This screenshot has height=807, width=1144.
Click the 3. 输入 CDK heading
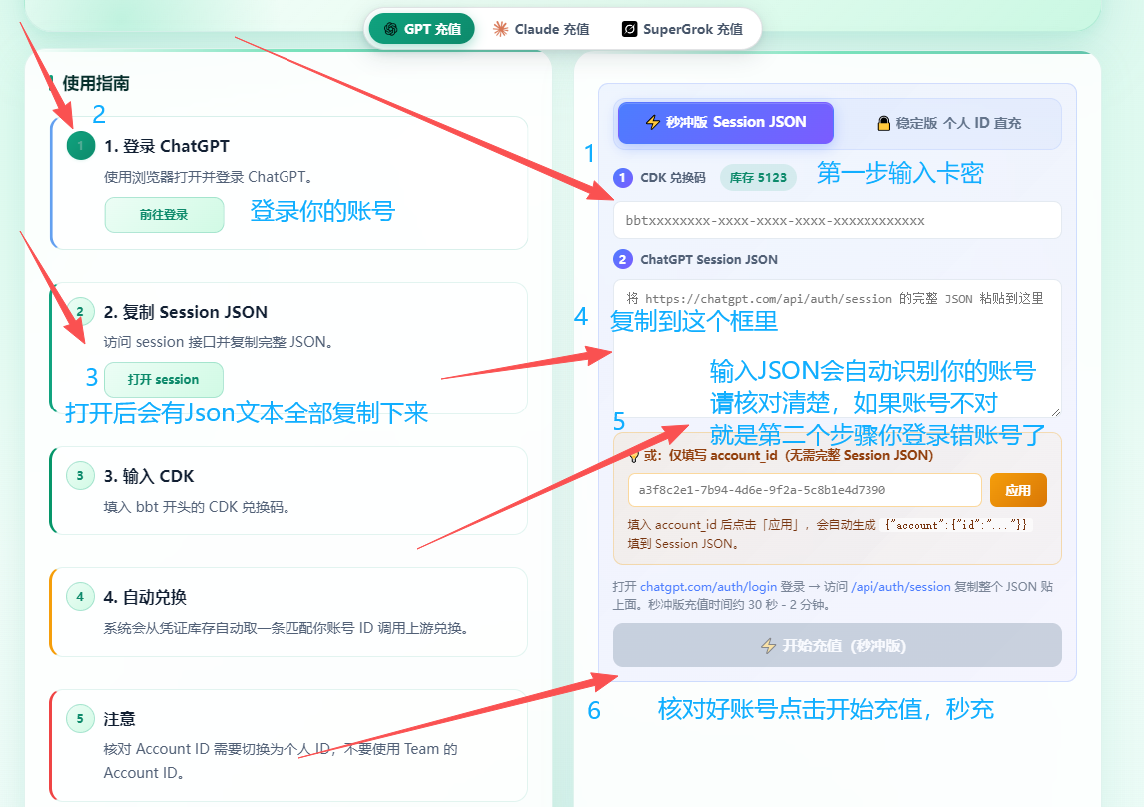tap(149, 476)
